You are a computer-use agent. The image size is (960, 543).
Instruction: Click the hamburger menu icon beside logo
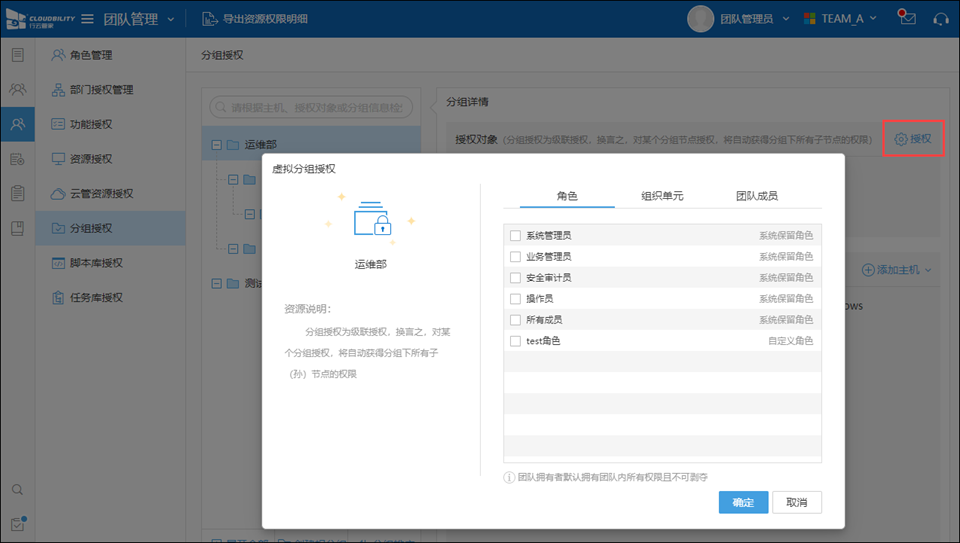pos(87,19)
